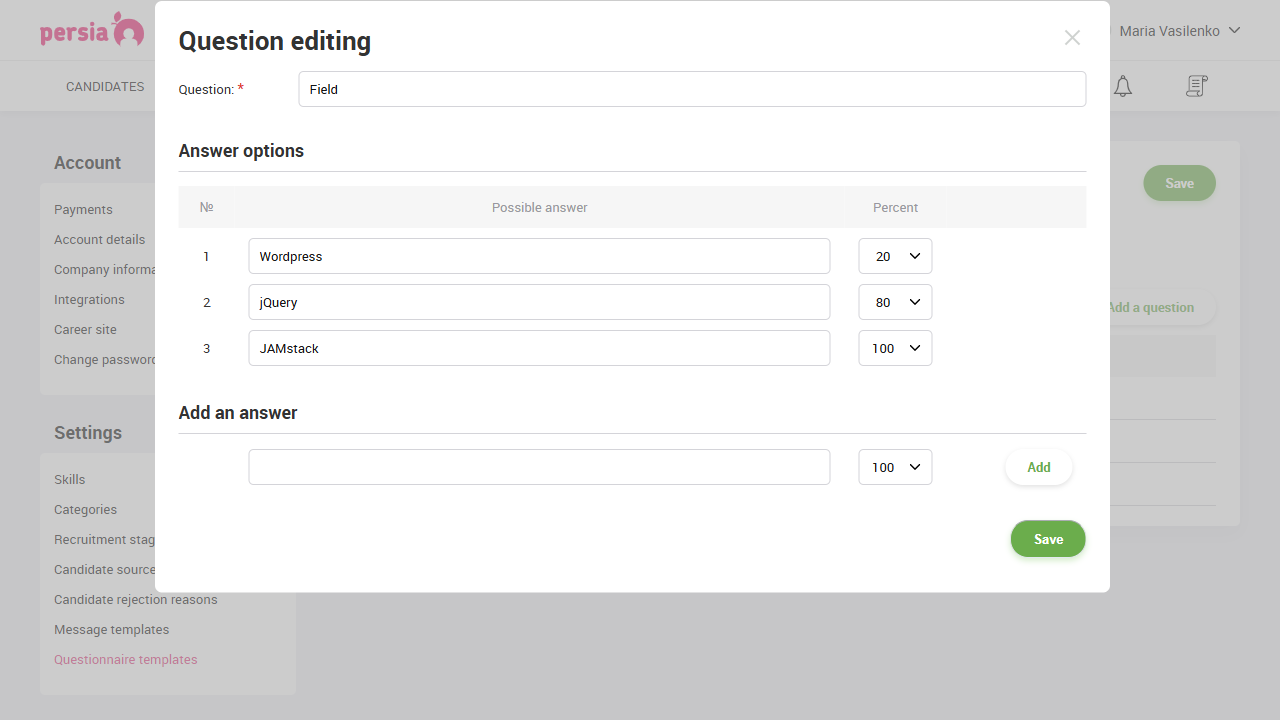The height and width of the screenshot is (720, 1280).
Task: Click the persia logo
Action: tap(92, 30)
